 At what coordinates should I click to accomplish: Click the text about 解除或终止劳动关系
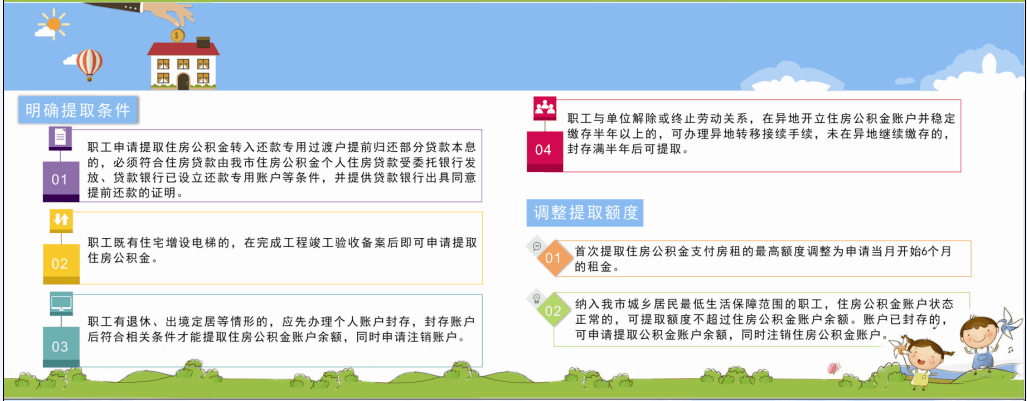tap(760, 133)
